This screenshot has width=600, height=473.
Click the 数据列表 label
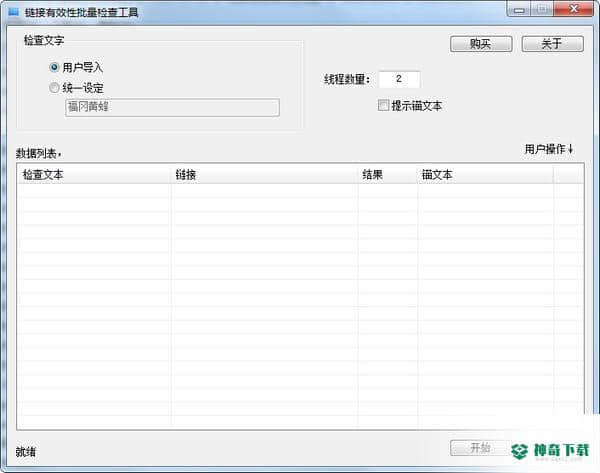click(x=38, y=153)
